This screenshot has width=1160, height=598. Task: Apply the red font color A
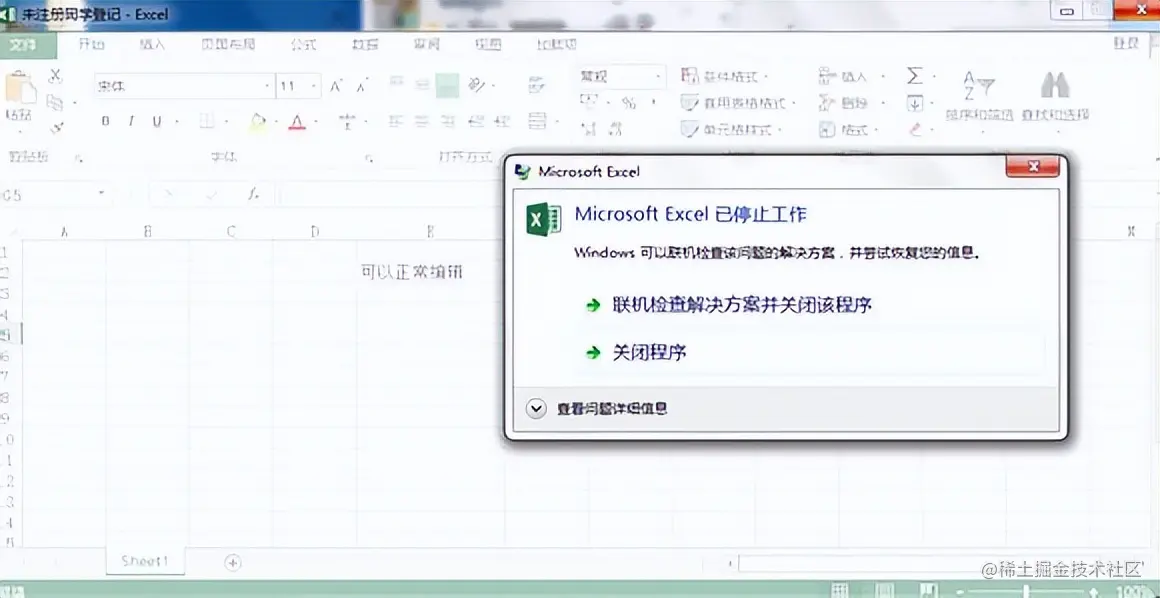coord(297,121)
